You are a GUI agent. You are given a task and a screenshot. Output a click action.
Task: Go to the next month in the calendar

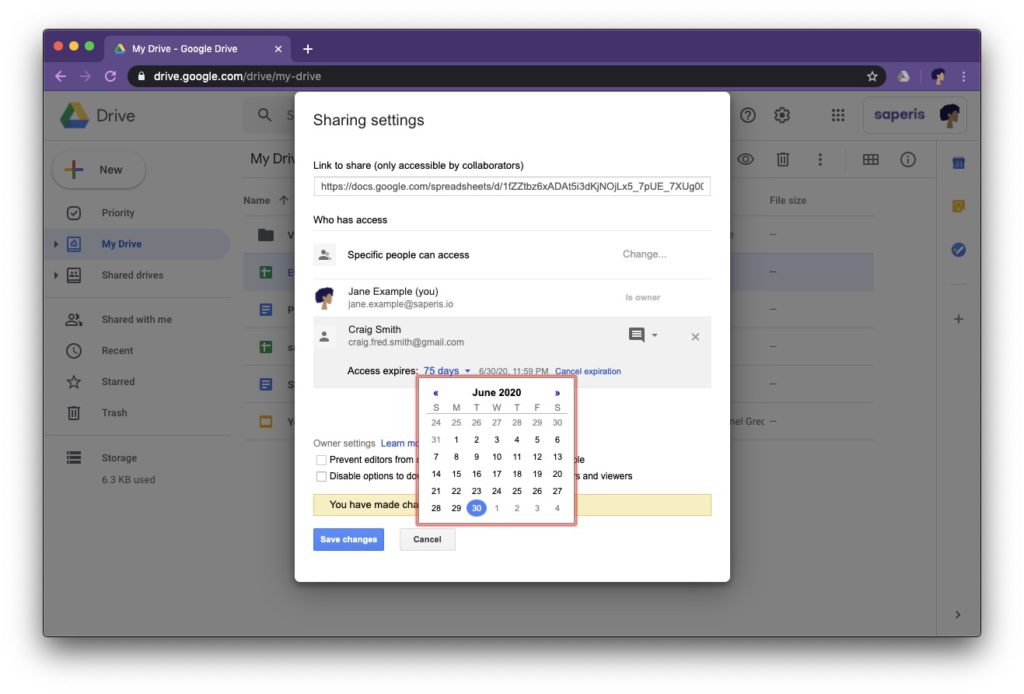coord(557,392)
